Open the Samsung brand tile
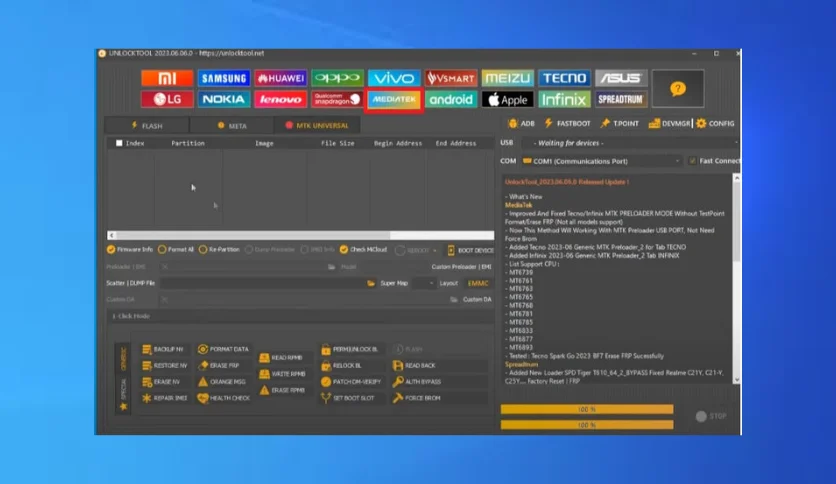The image size is (836, 484). pyautogui.click(x=224, y=78)
